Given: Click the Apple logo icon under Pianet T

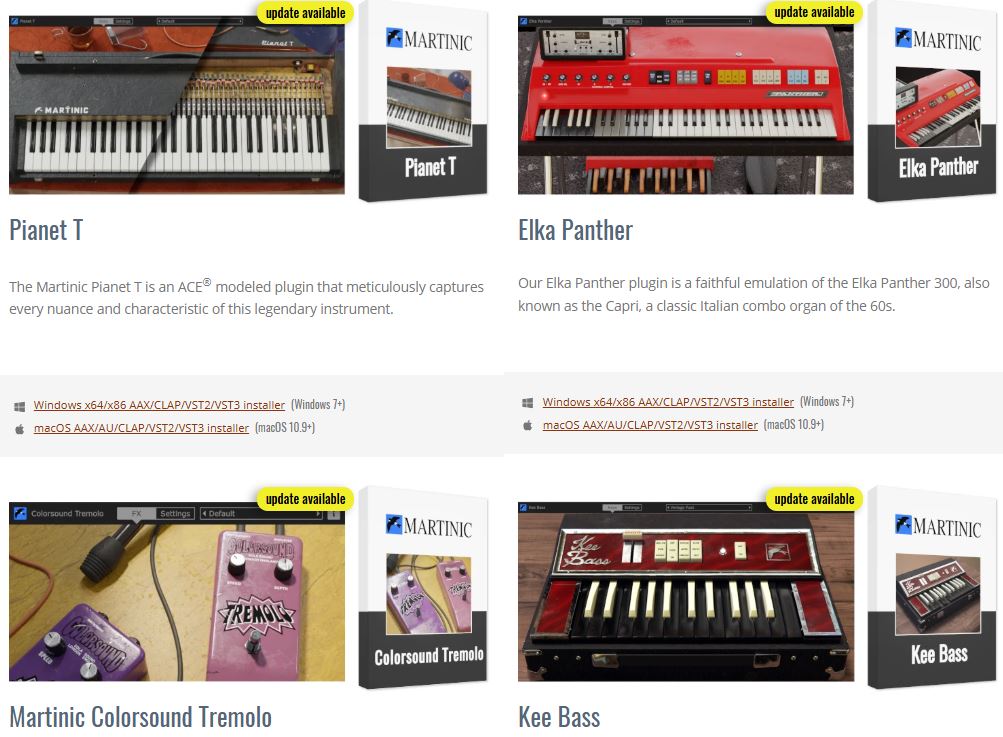Looking at the screenshot, I should point(19,429).
